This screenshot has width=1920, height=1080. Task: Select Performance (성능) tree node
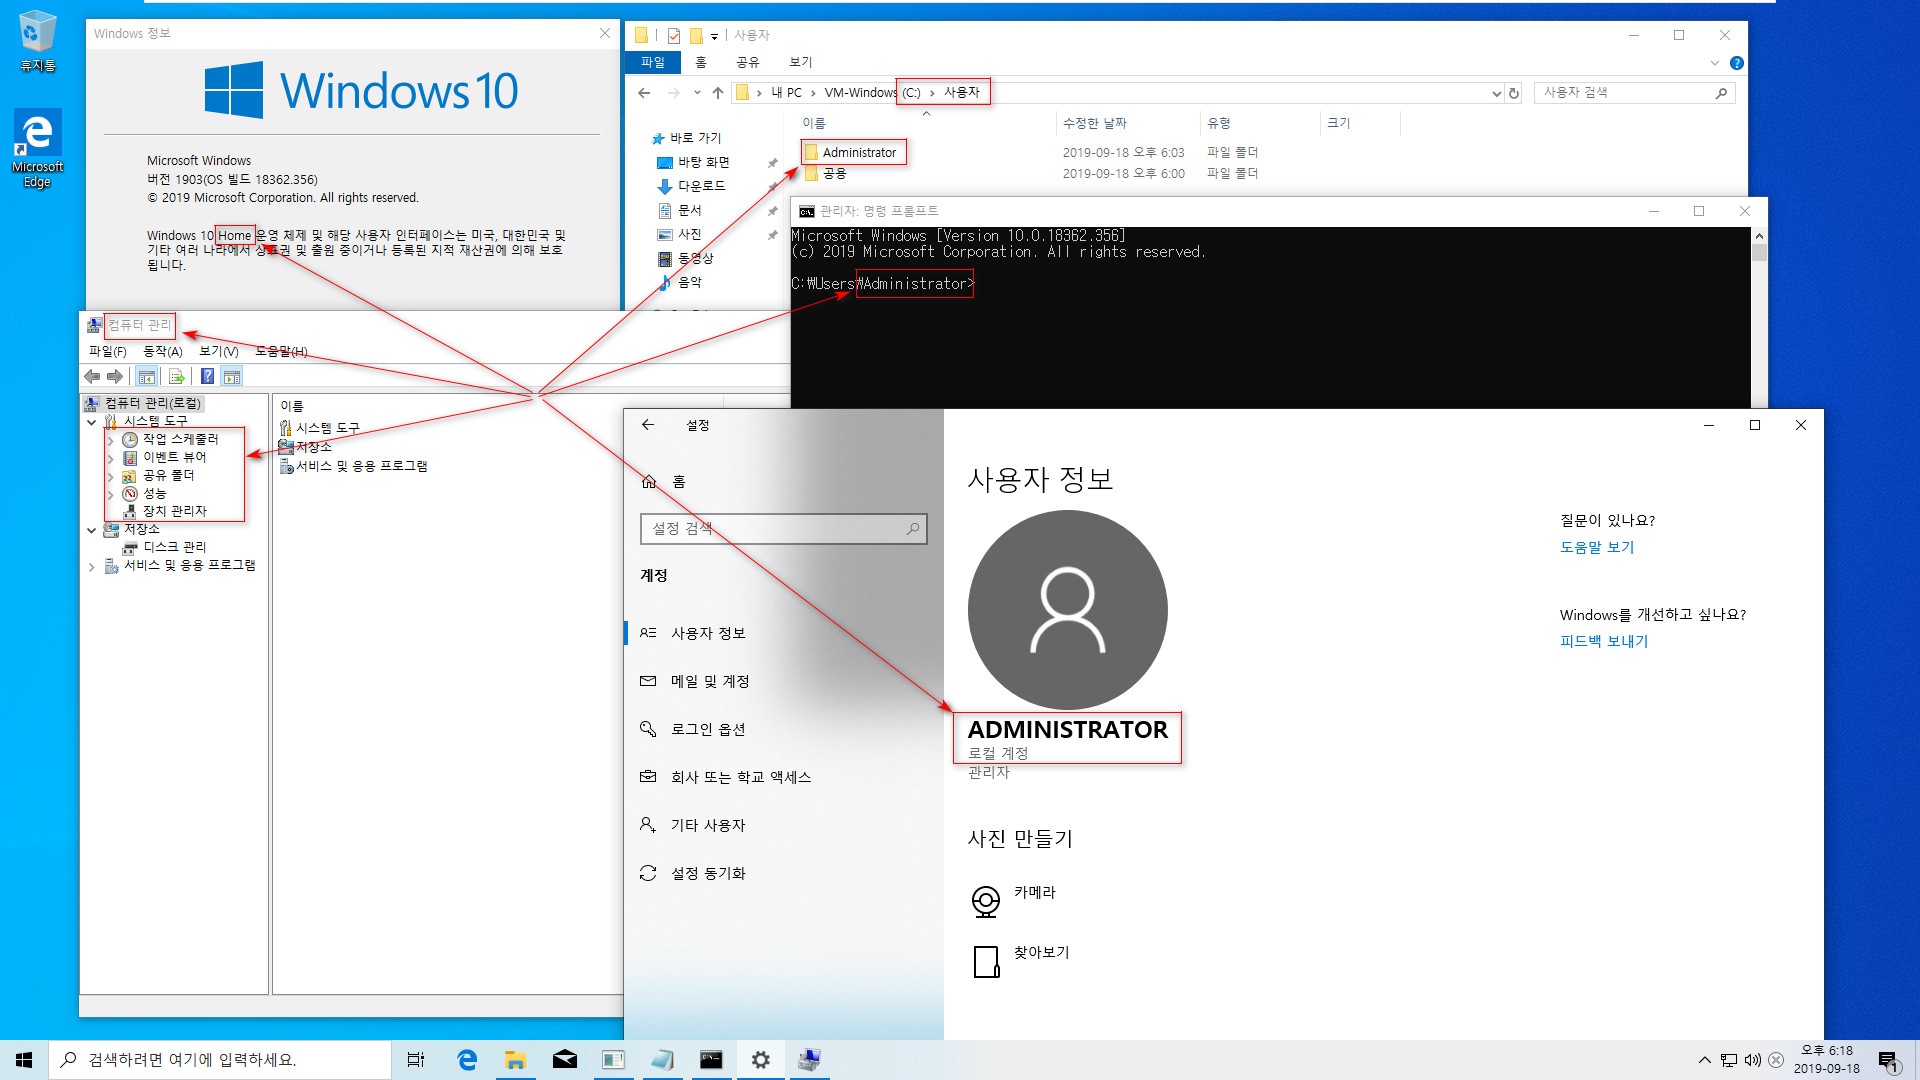[154, 493]
